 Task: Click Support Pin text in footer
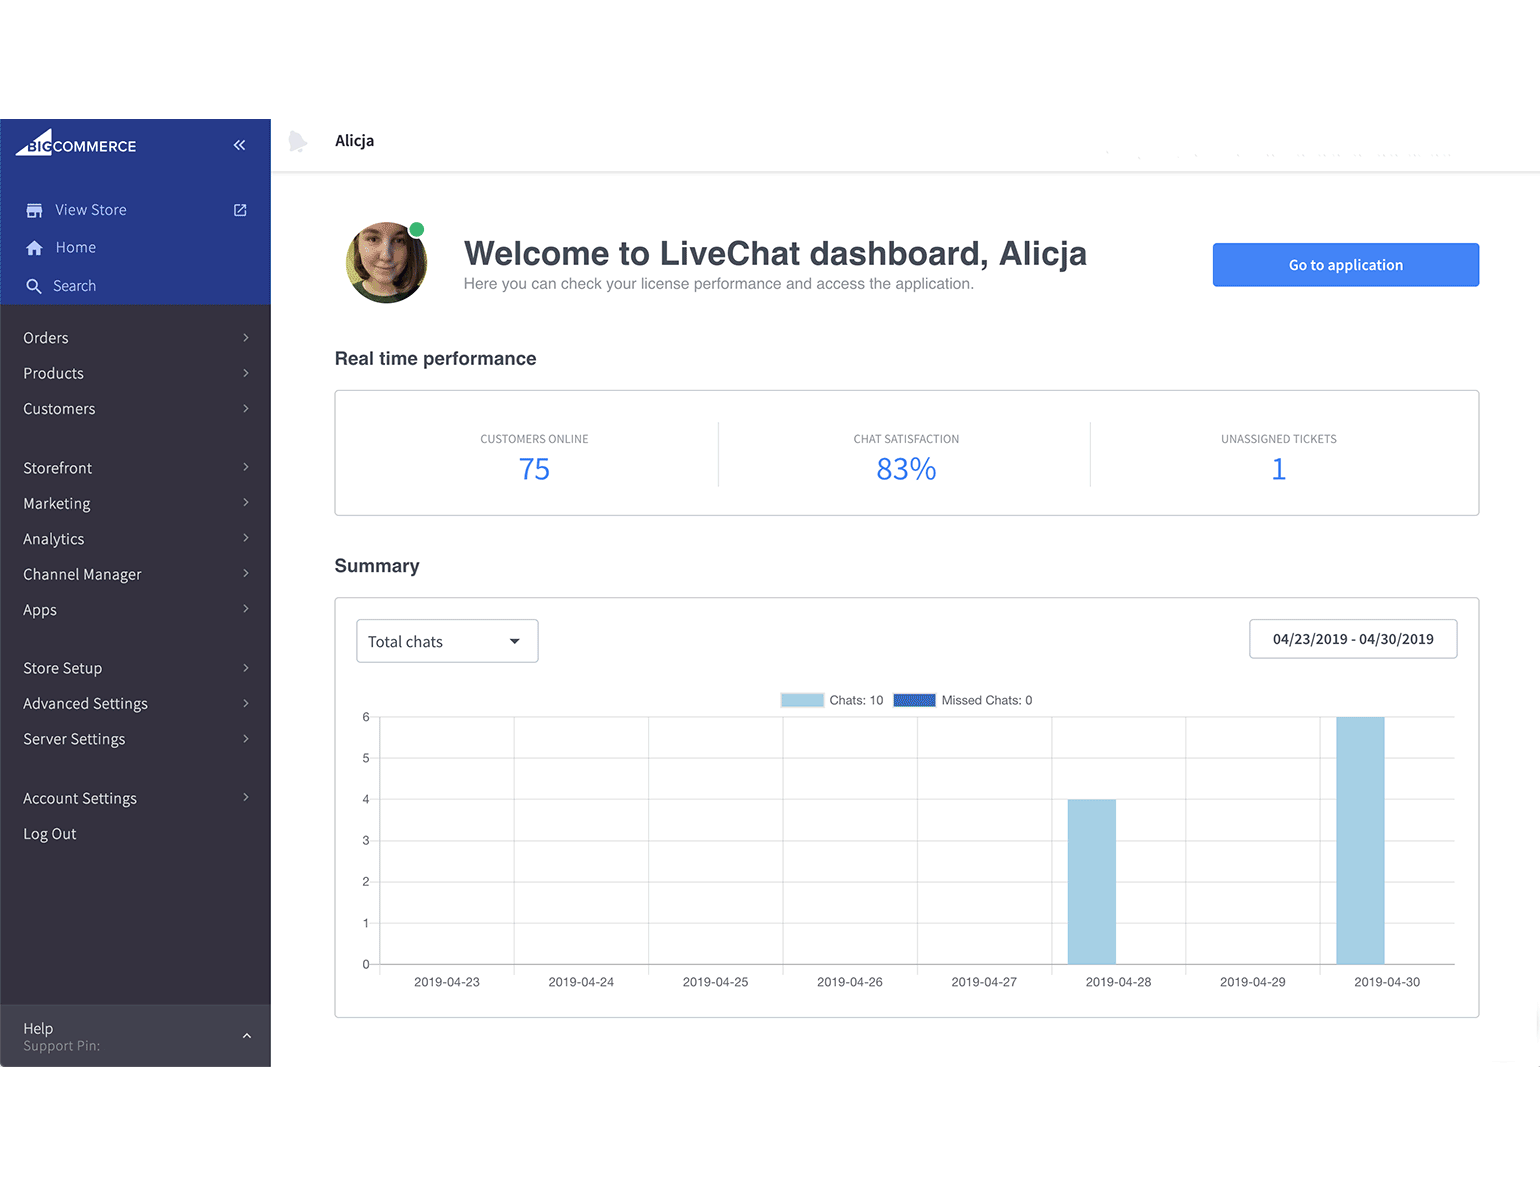click(62, 1046)
